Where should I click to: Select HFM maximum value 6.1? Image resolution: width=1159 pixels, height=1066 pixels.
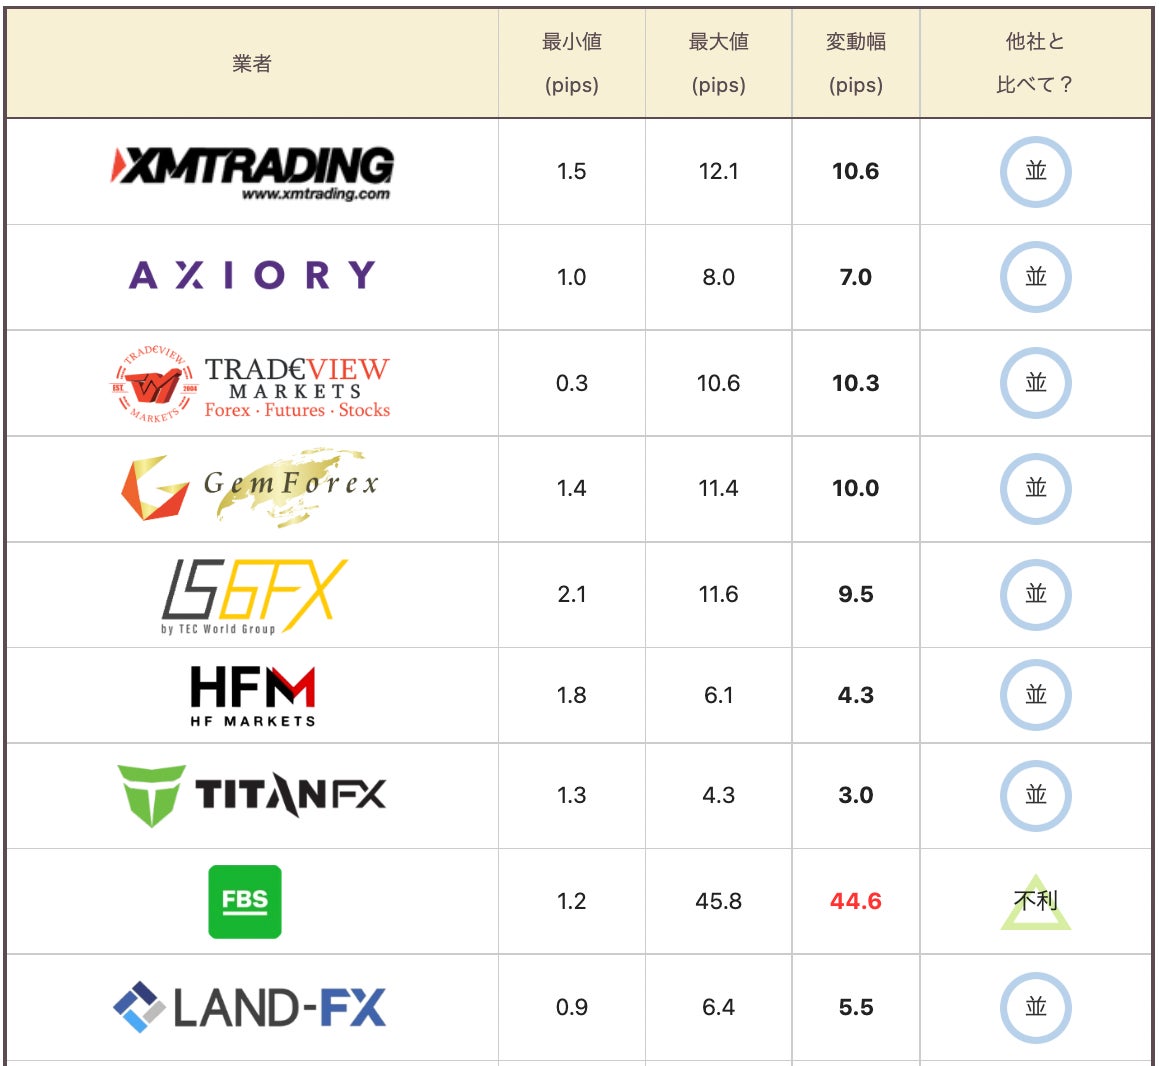tap(718, 695)
